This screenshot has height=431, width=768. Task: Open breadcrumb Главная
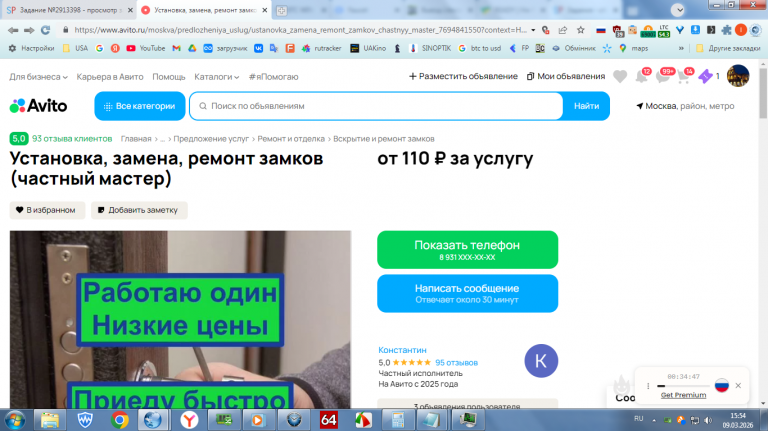pos(136,139)
